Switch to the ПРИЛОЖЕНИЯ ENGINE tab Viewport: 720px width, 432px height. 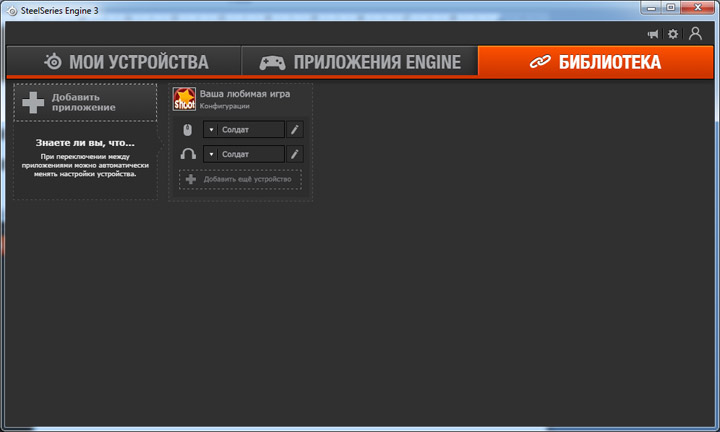360,62
